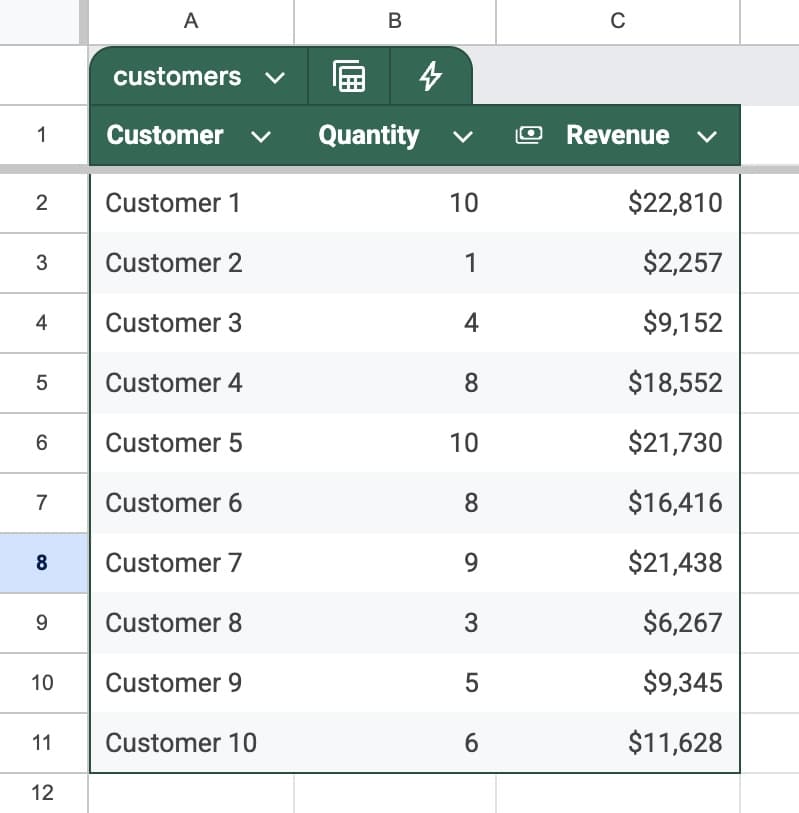Select the Customer 7 cell
This screenshot has width=799, height=813.
pos(173,563)
